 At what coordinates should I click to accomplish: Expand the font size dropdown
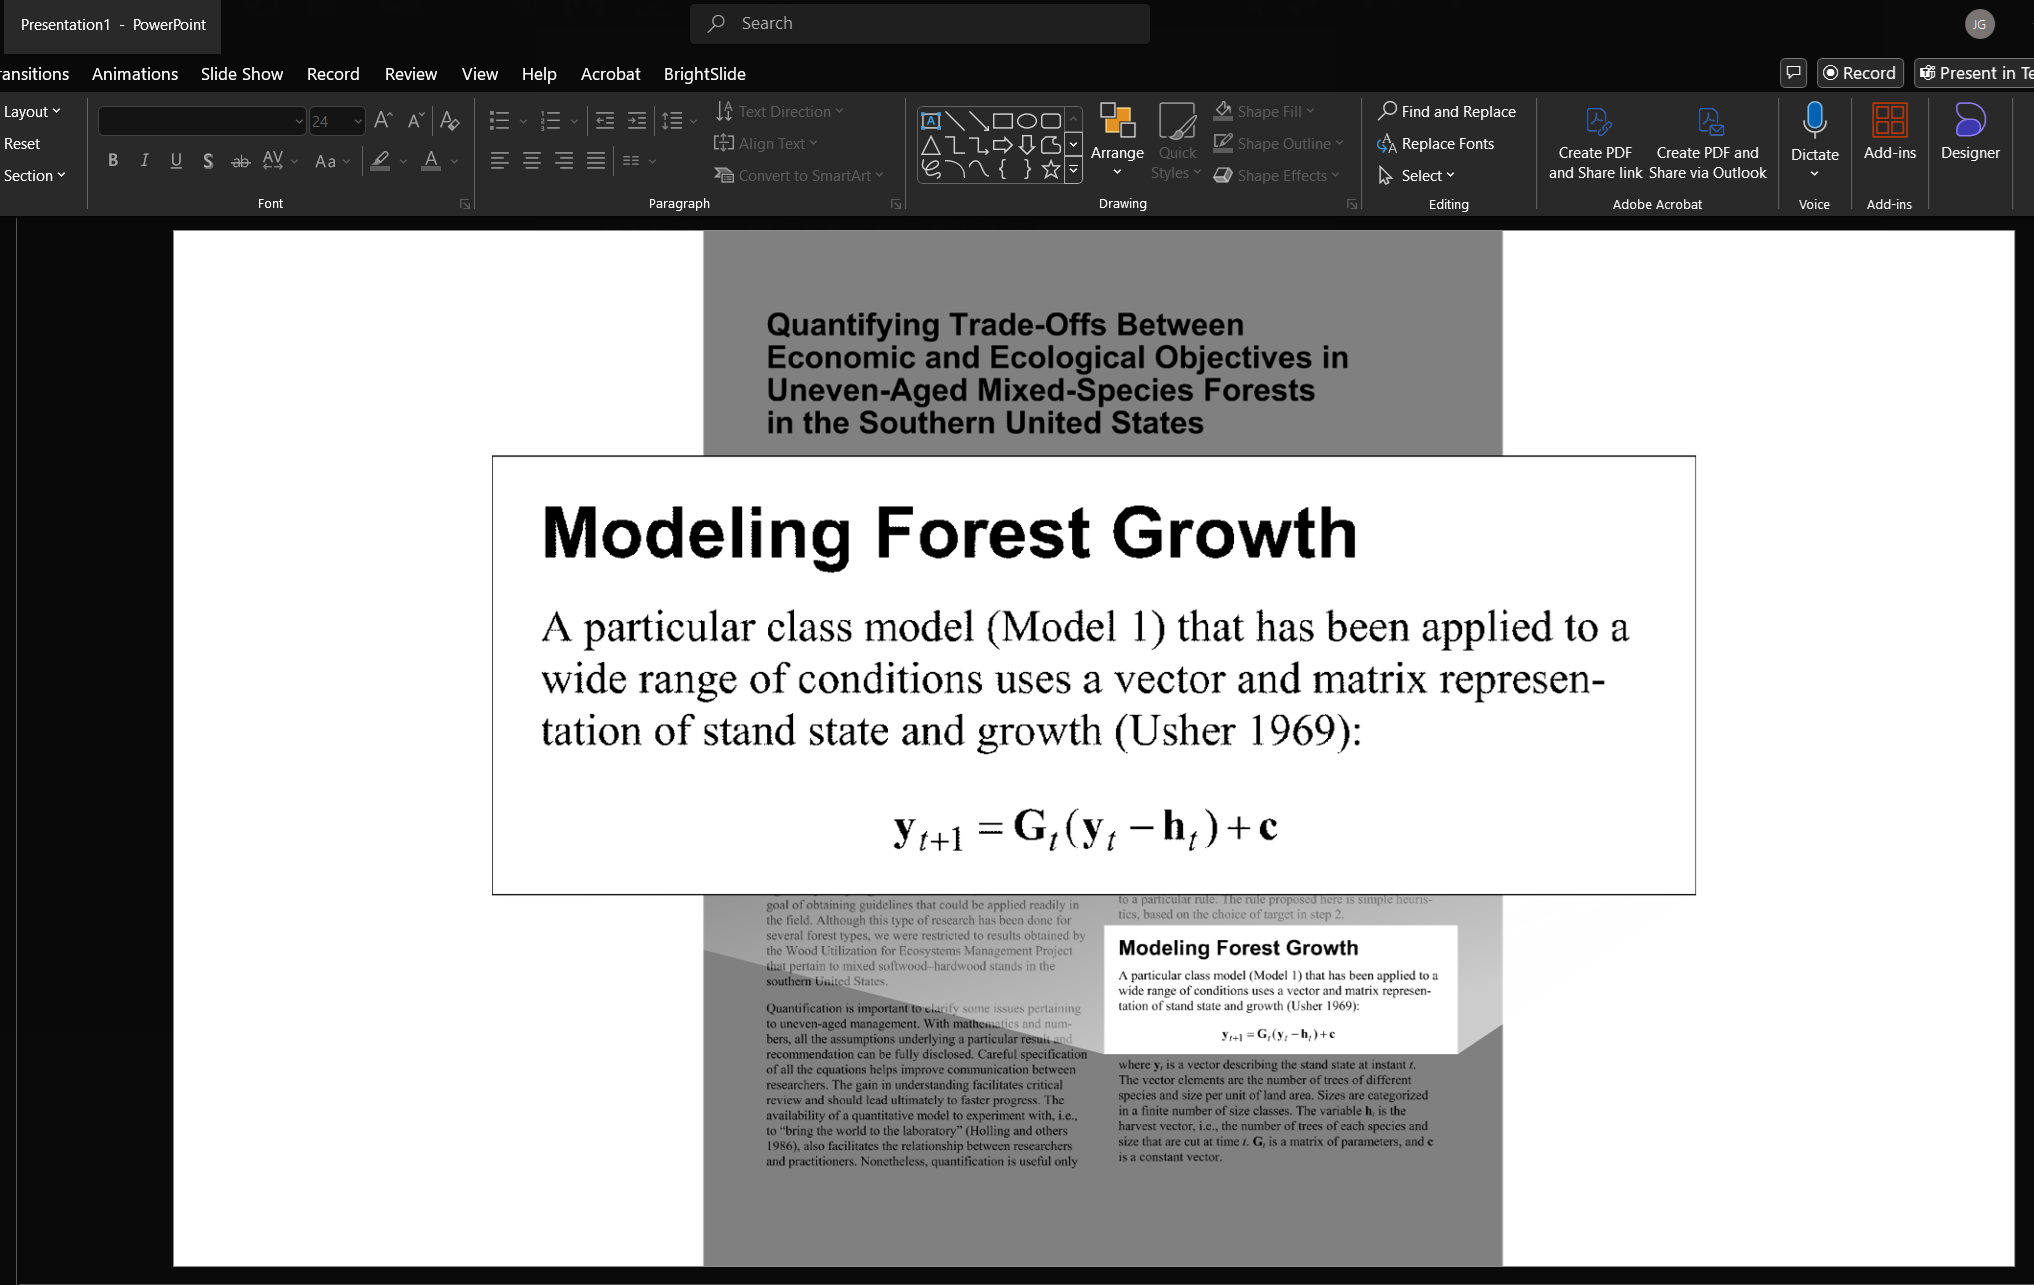357,121
